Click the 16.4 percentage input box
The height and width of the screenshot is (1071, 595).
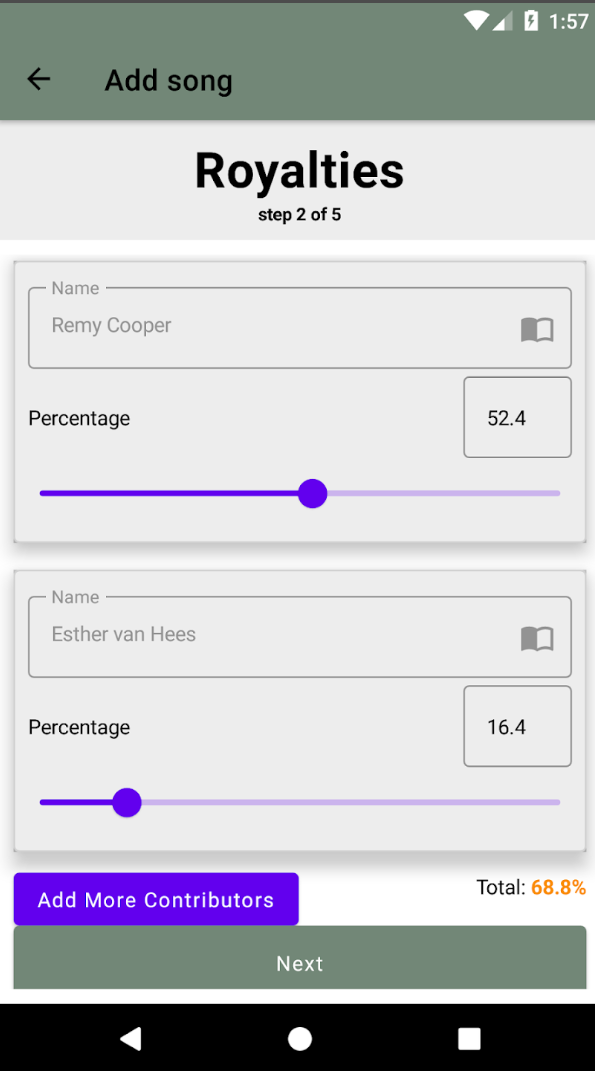click(x=517, y=726)
